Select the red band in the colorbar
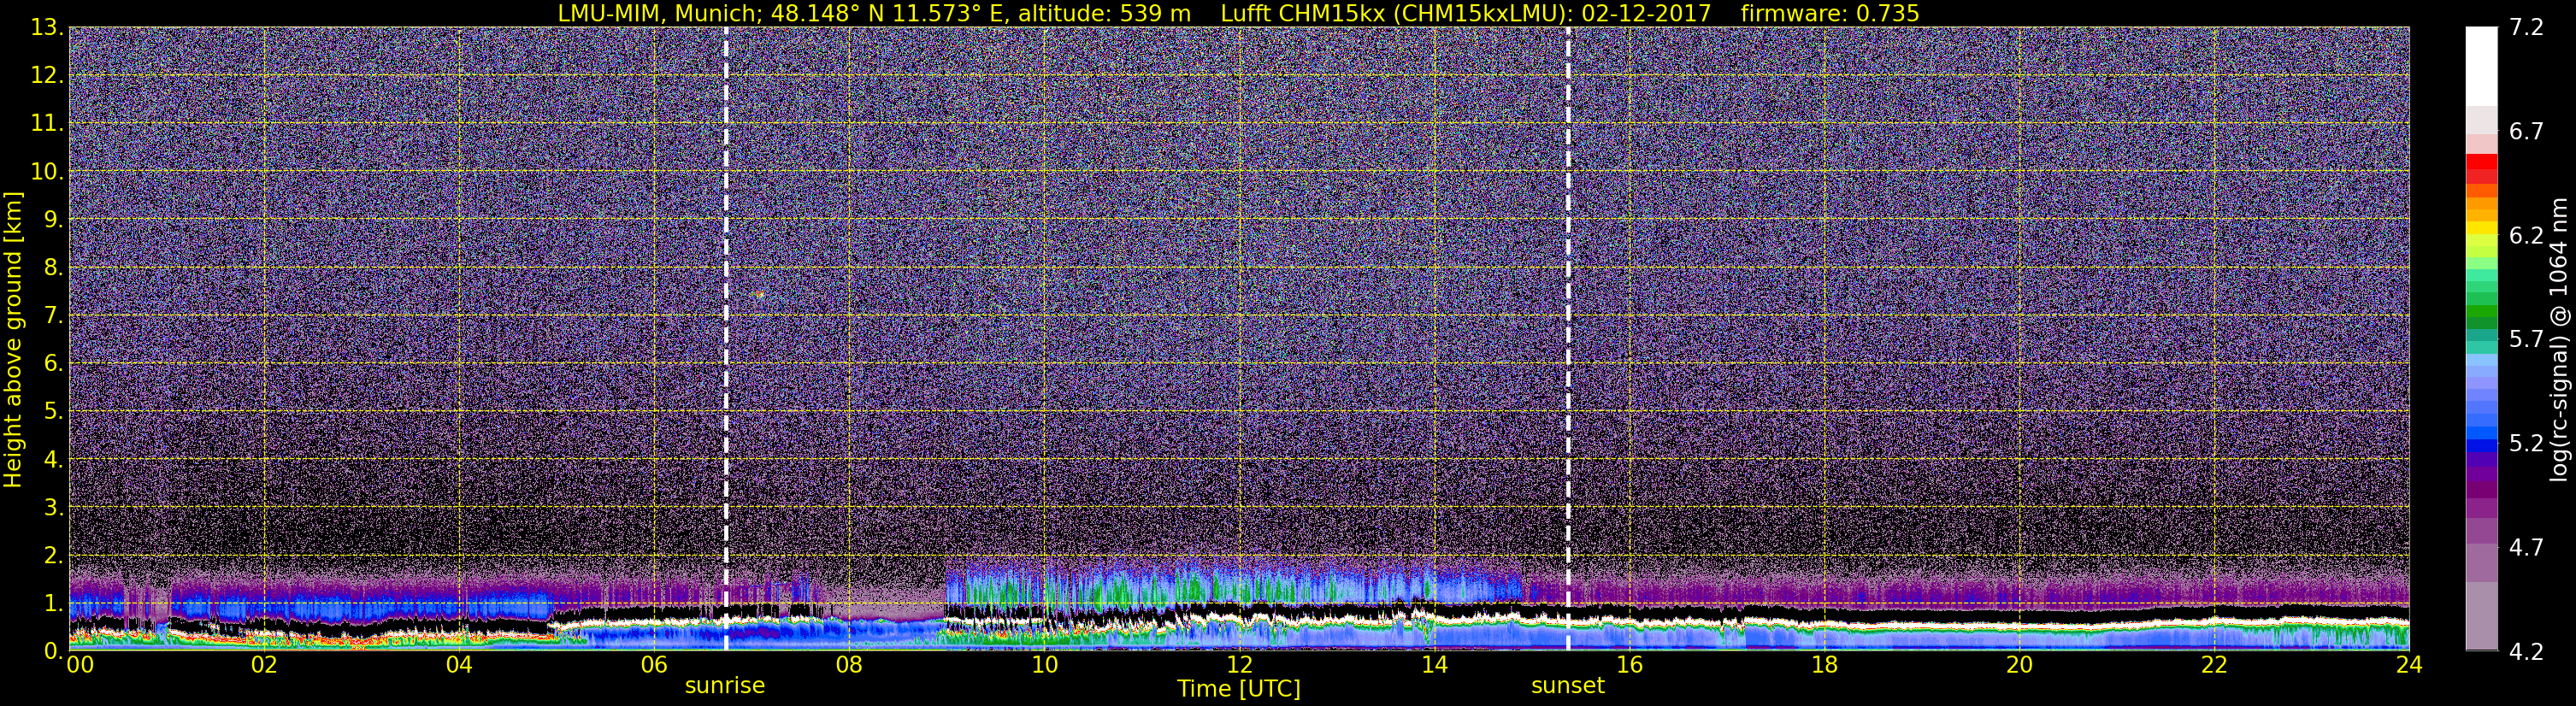 click(2481, 162)
